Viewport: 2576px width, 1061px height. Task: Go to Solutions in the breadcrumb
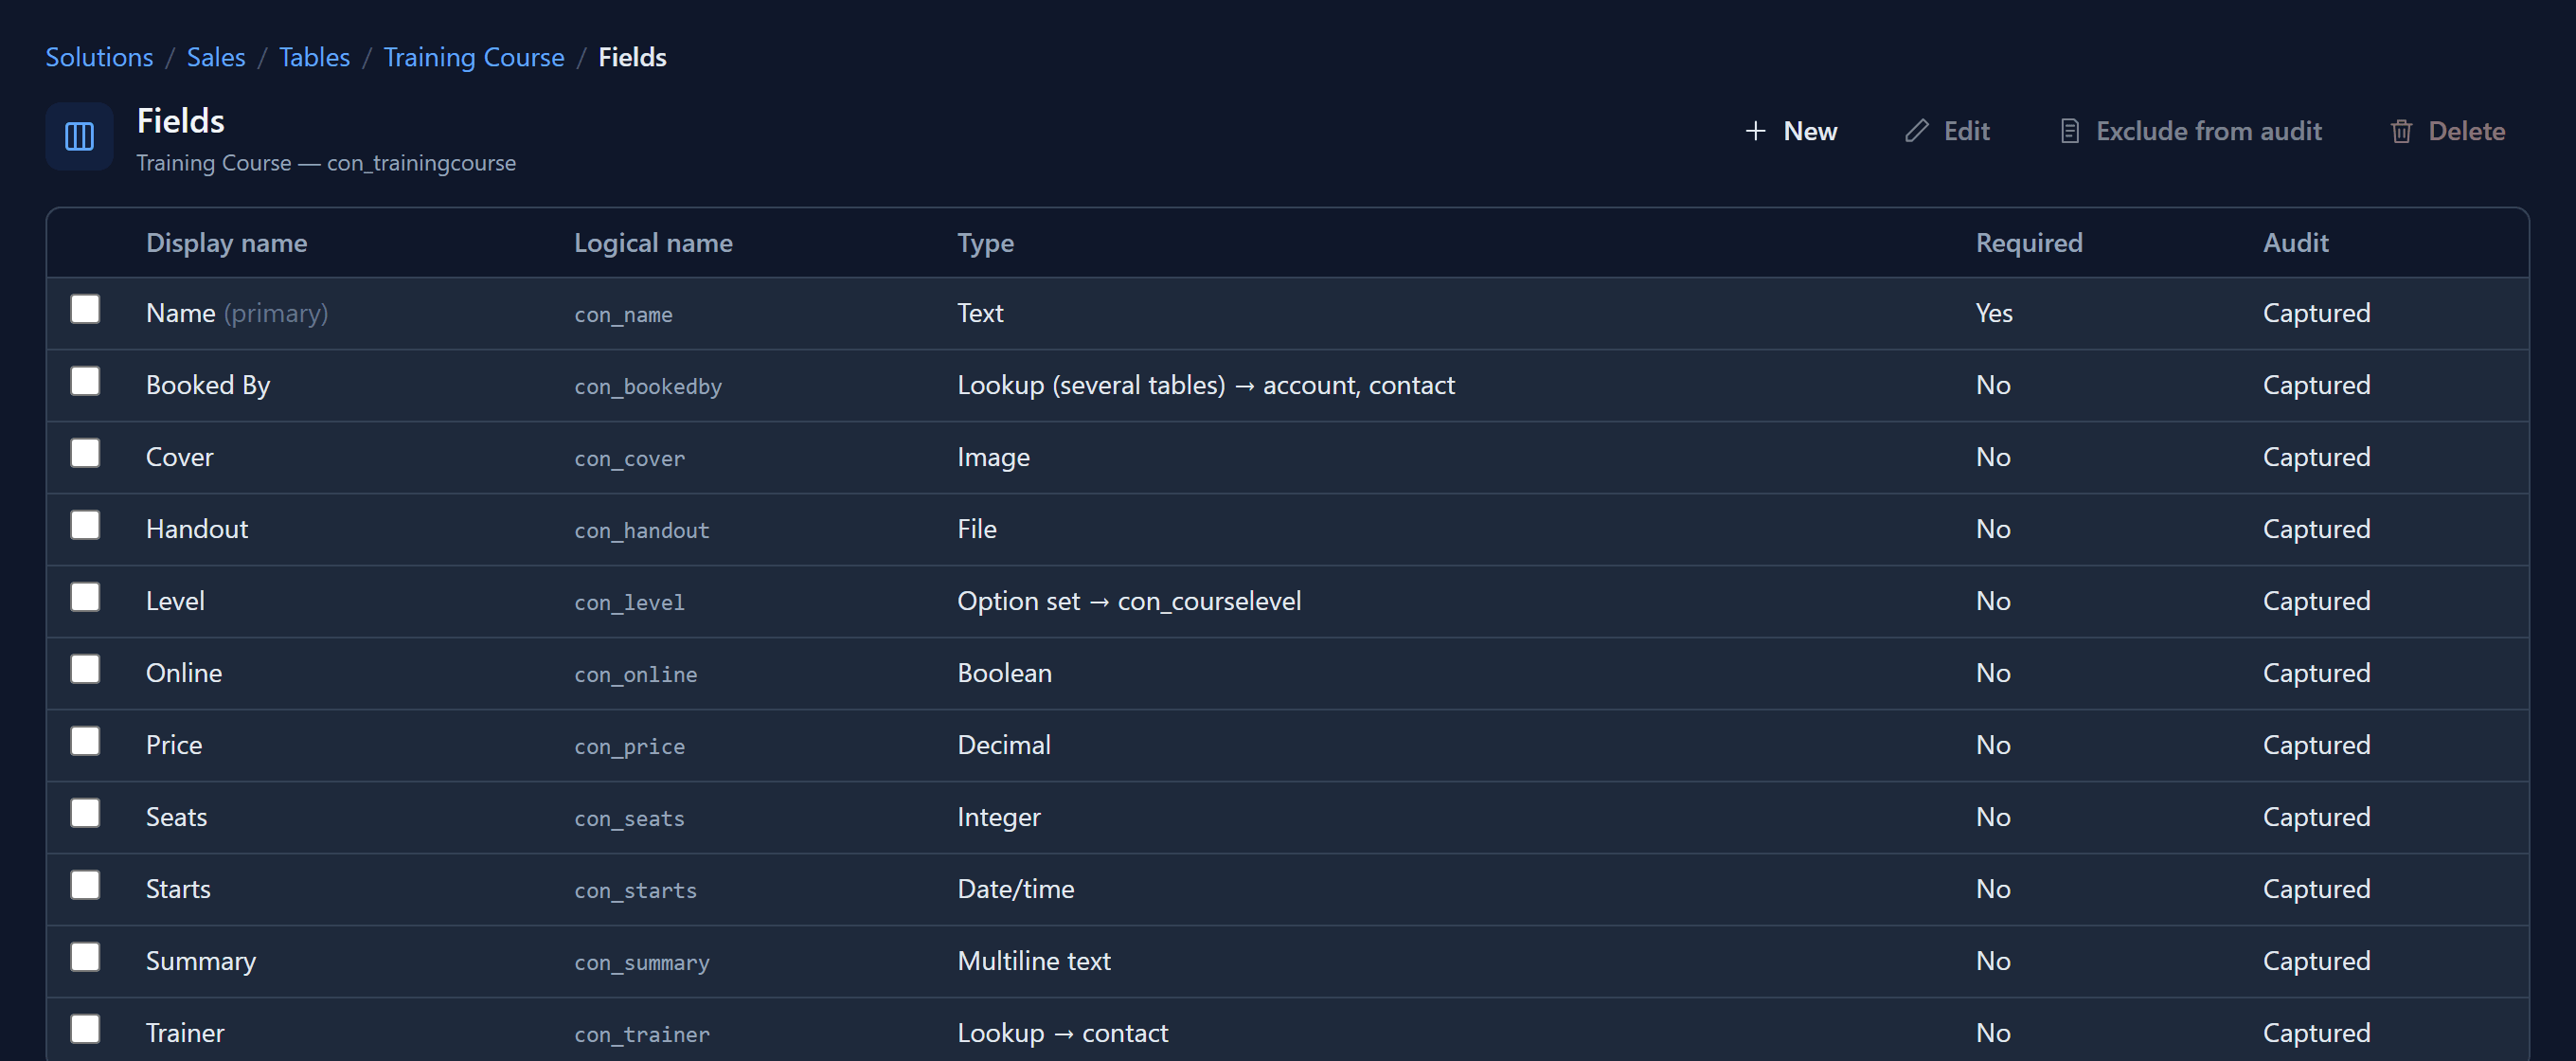(x=99, y=57)
